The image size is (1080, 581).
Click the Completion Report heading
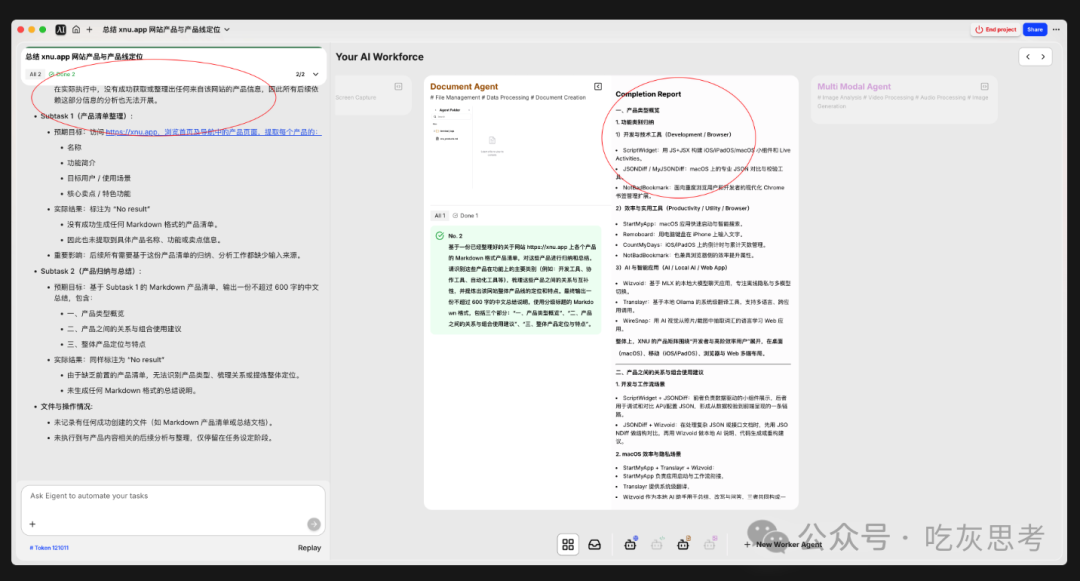648,94
